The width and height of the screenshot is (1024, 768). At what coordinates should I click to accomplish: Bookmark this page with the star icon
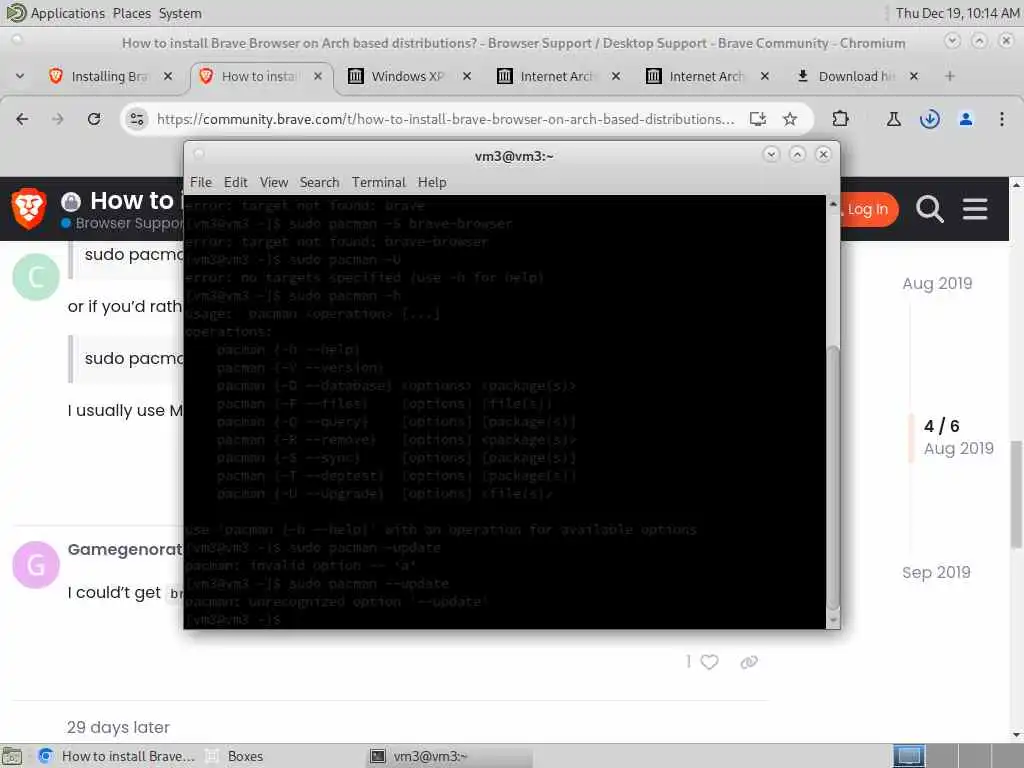(790, 119)
